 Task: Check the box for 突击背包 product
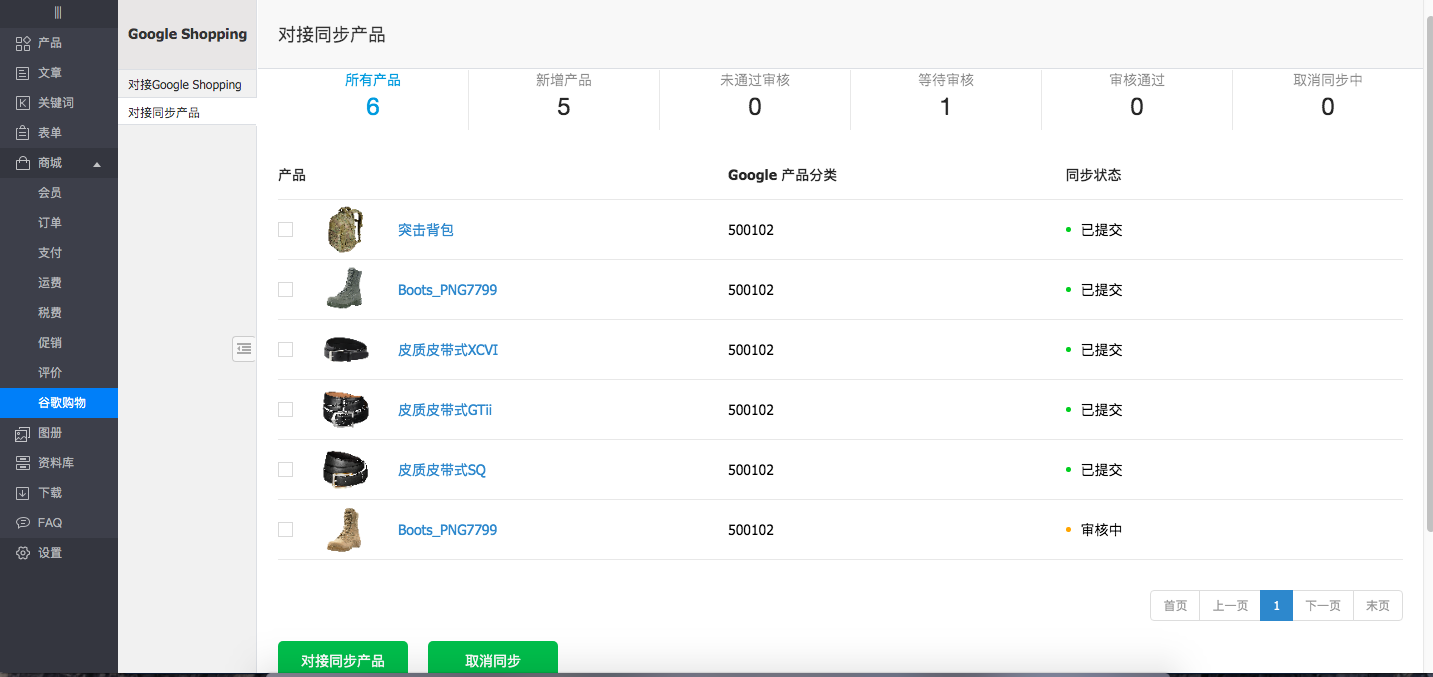(286, 229)
